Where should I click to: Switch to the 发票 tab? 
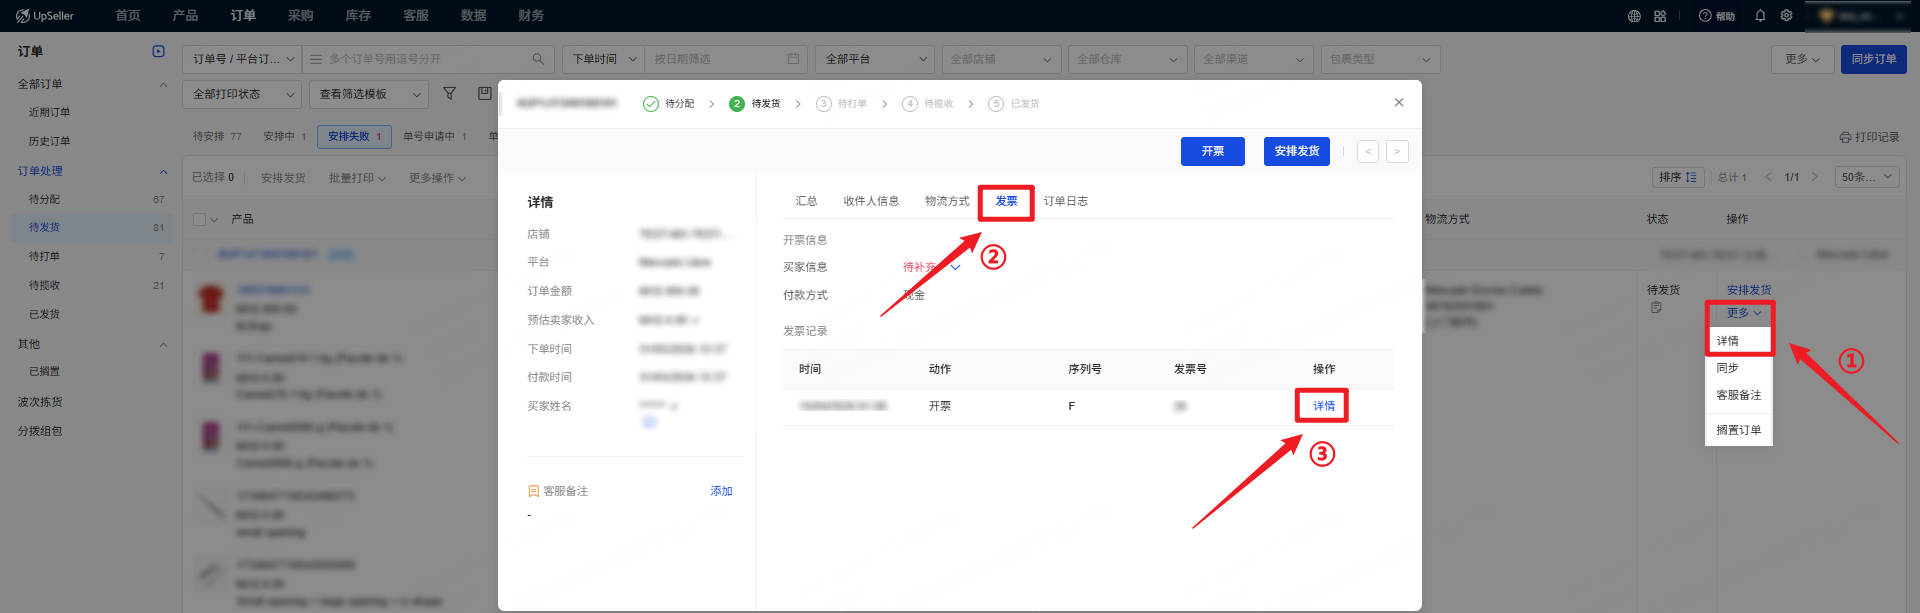coord(1006,201)
